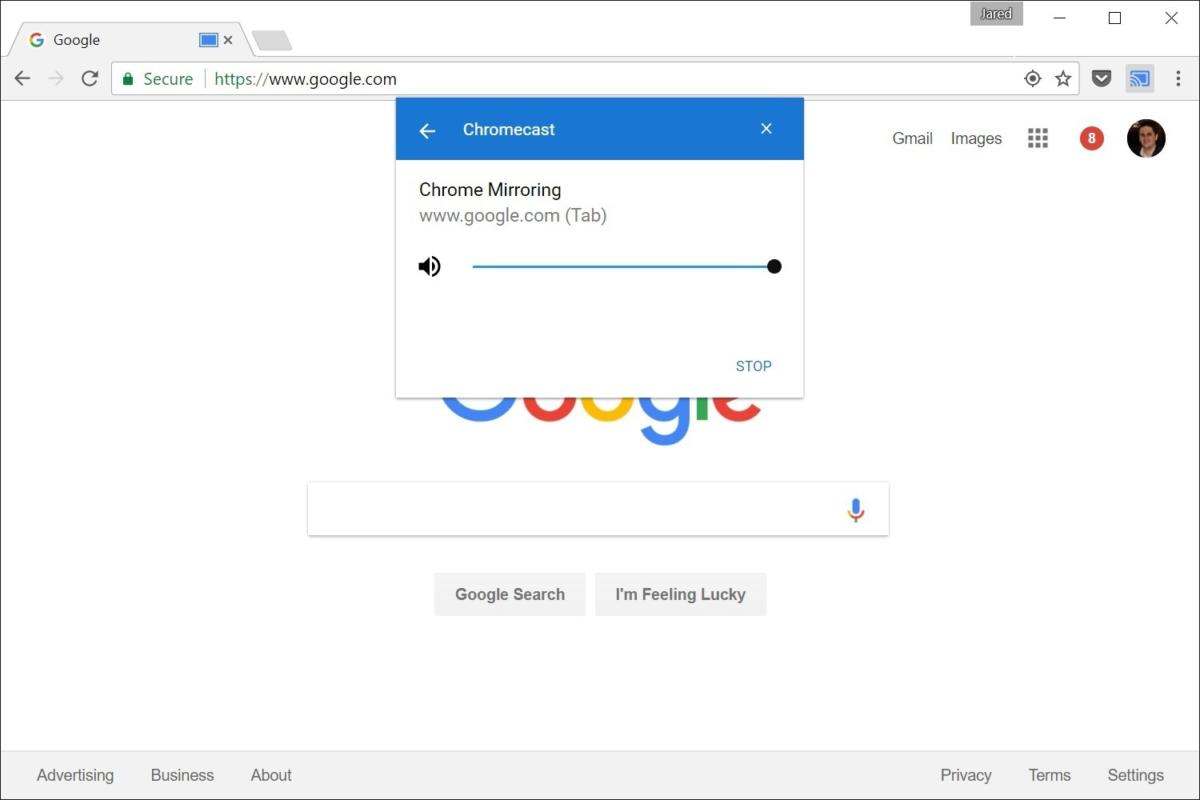Open the Privacy footer link
The width and height of the screenshot is (1200, 800).
(966, 775)
